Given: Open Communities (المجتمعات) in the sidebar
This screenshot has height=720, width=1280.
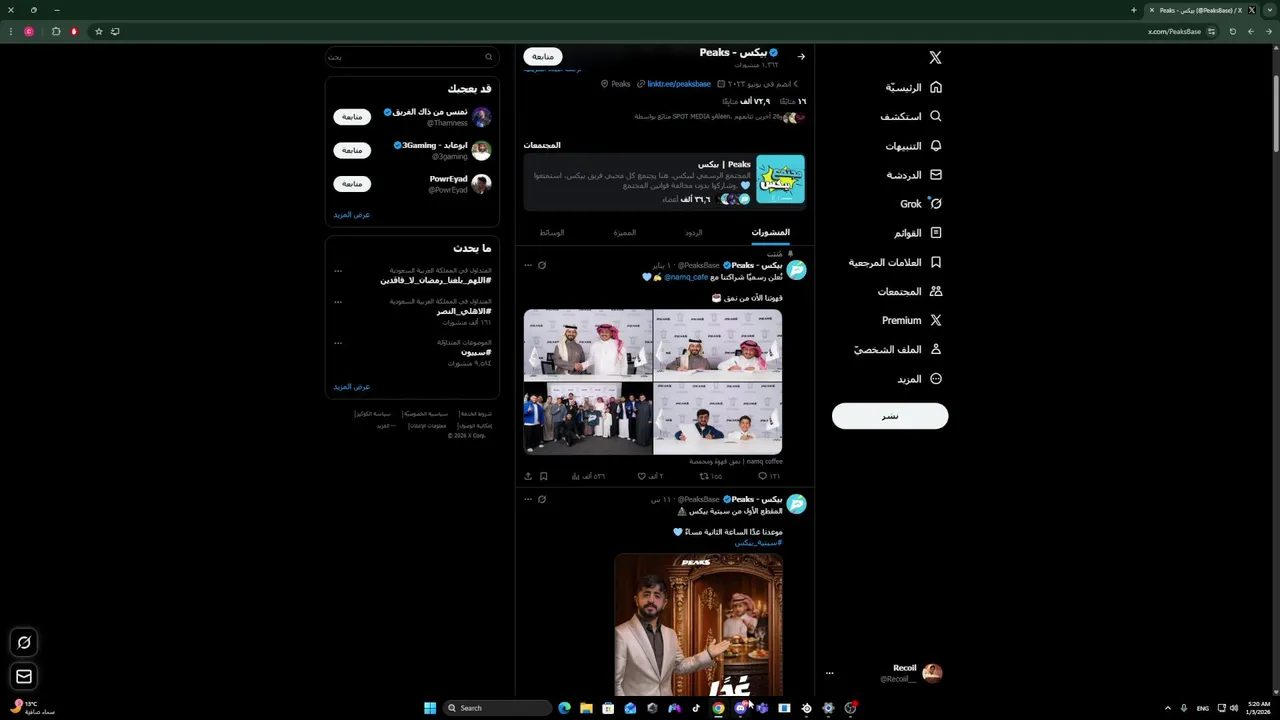Looking at the screenshot, I should 910,291.
